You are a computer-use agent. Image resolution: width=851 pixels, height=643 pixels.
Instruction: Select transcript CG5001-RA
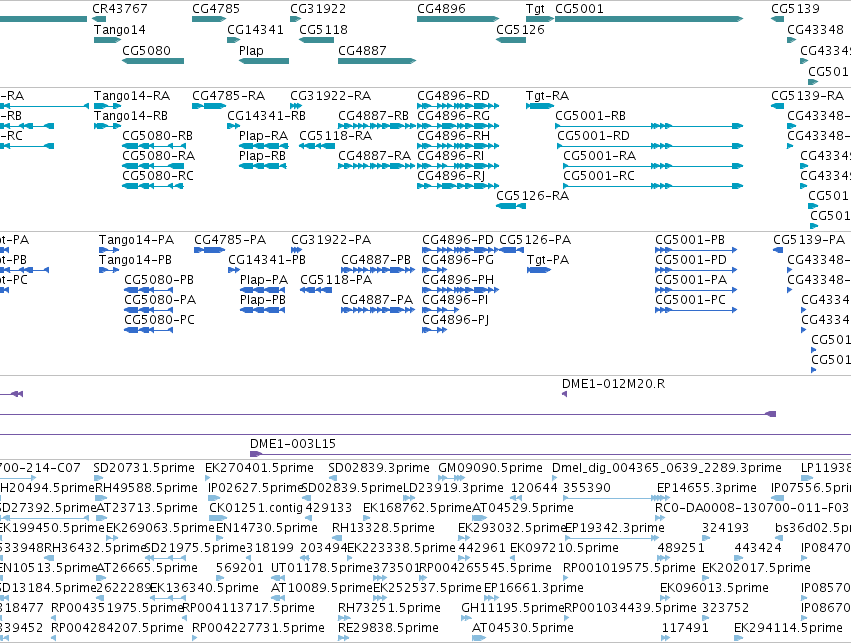click(x=653, y=167)
